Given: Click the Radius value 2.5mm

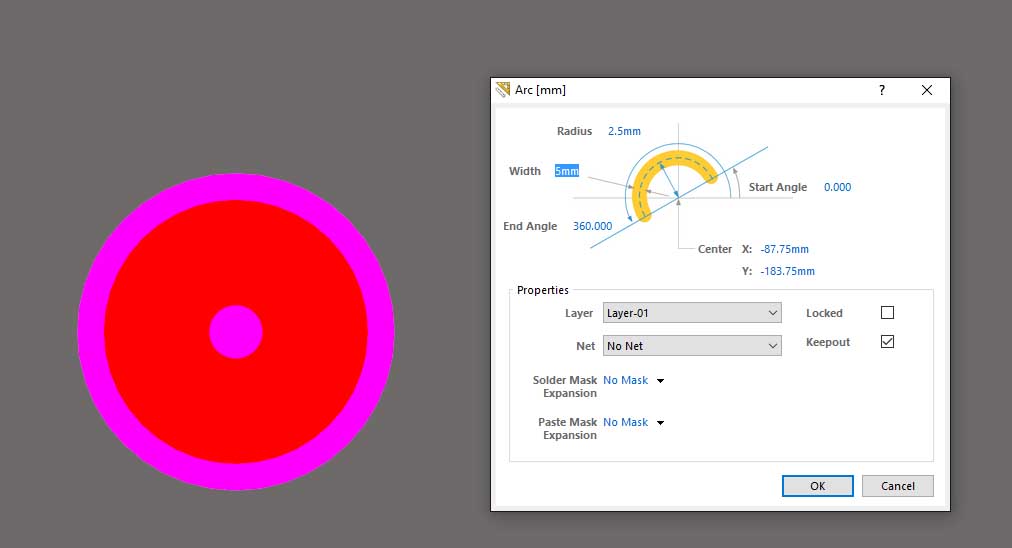Looking at the screenshot, I should tap(624, 131).
